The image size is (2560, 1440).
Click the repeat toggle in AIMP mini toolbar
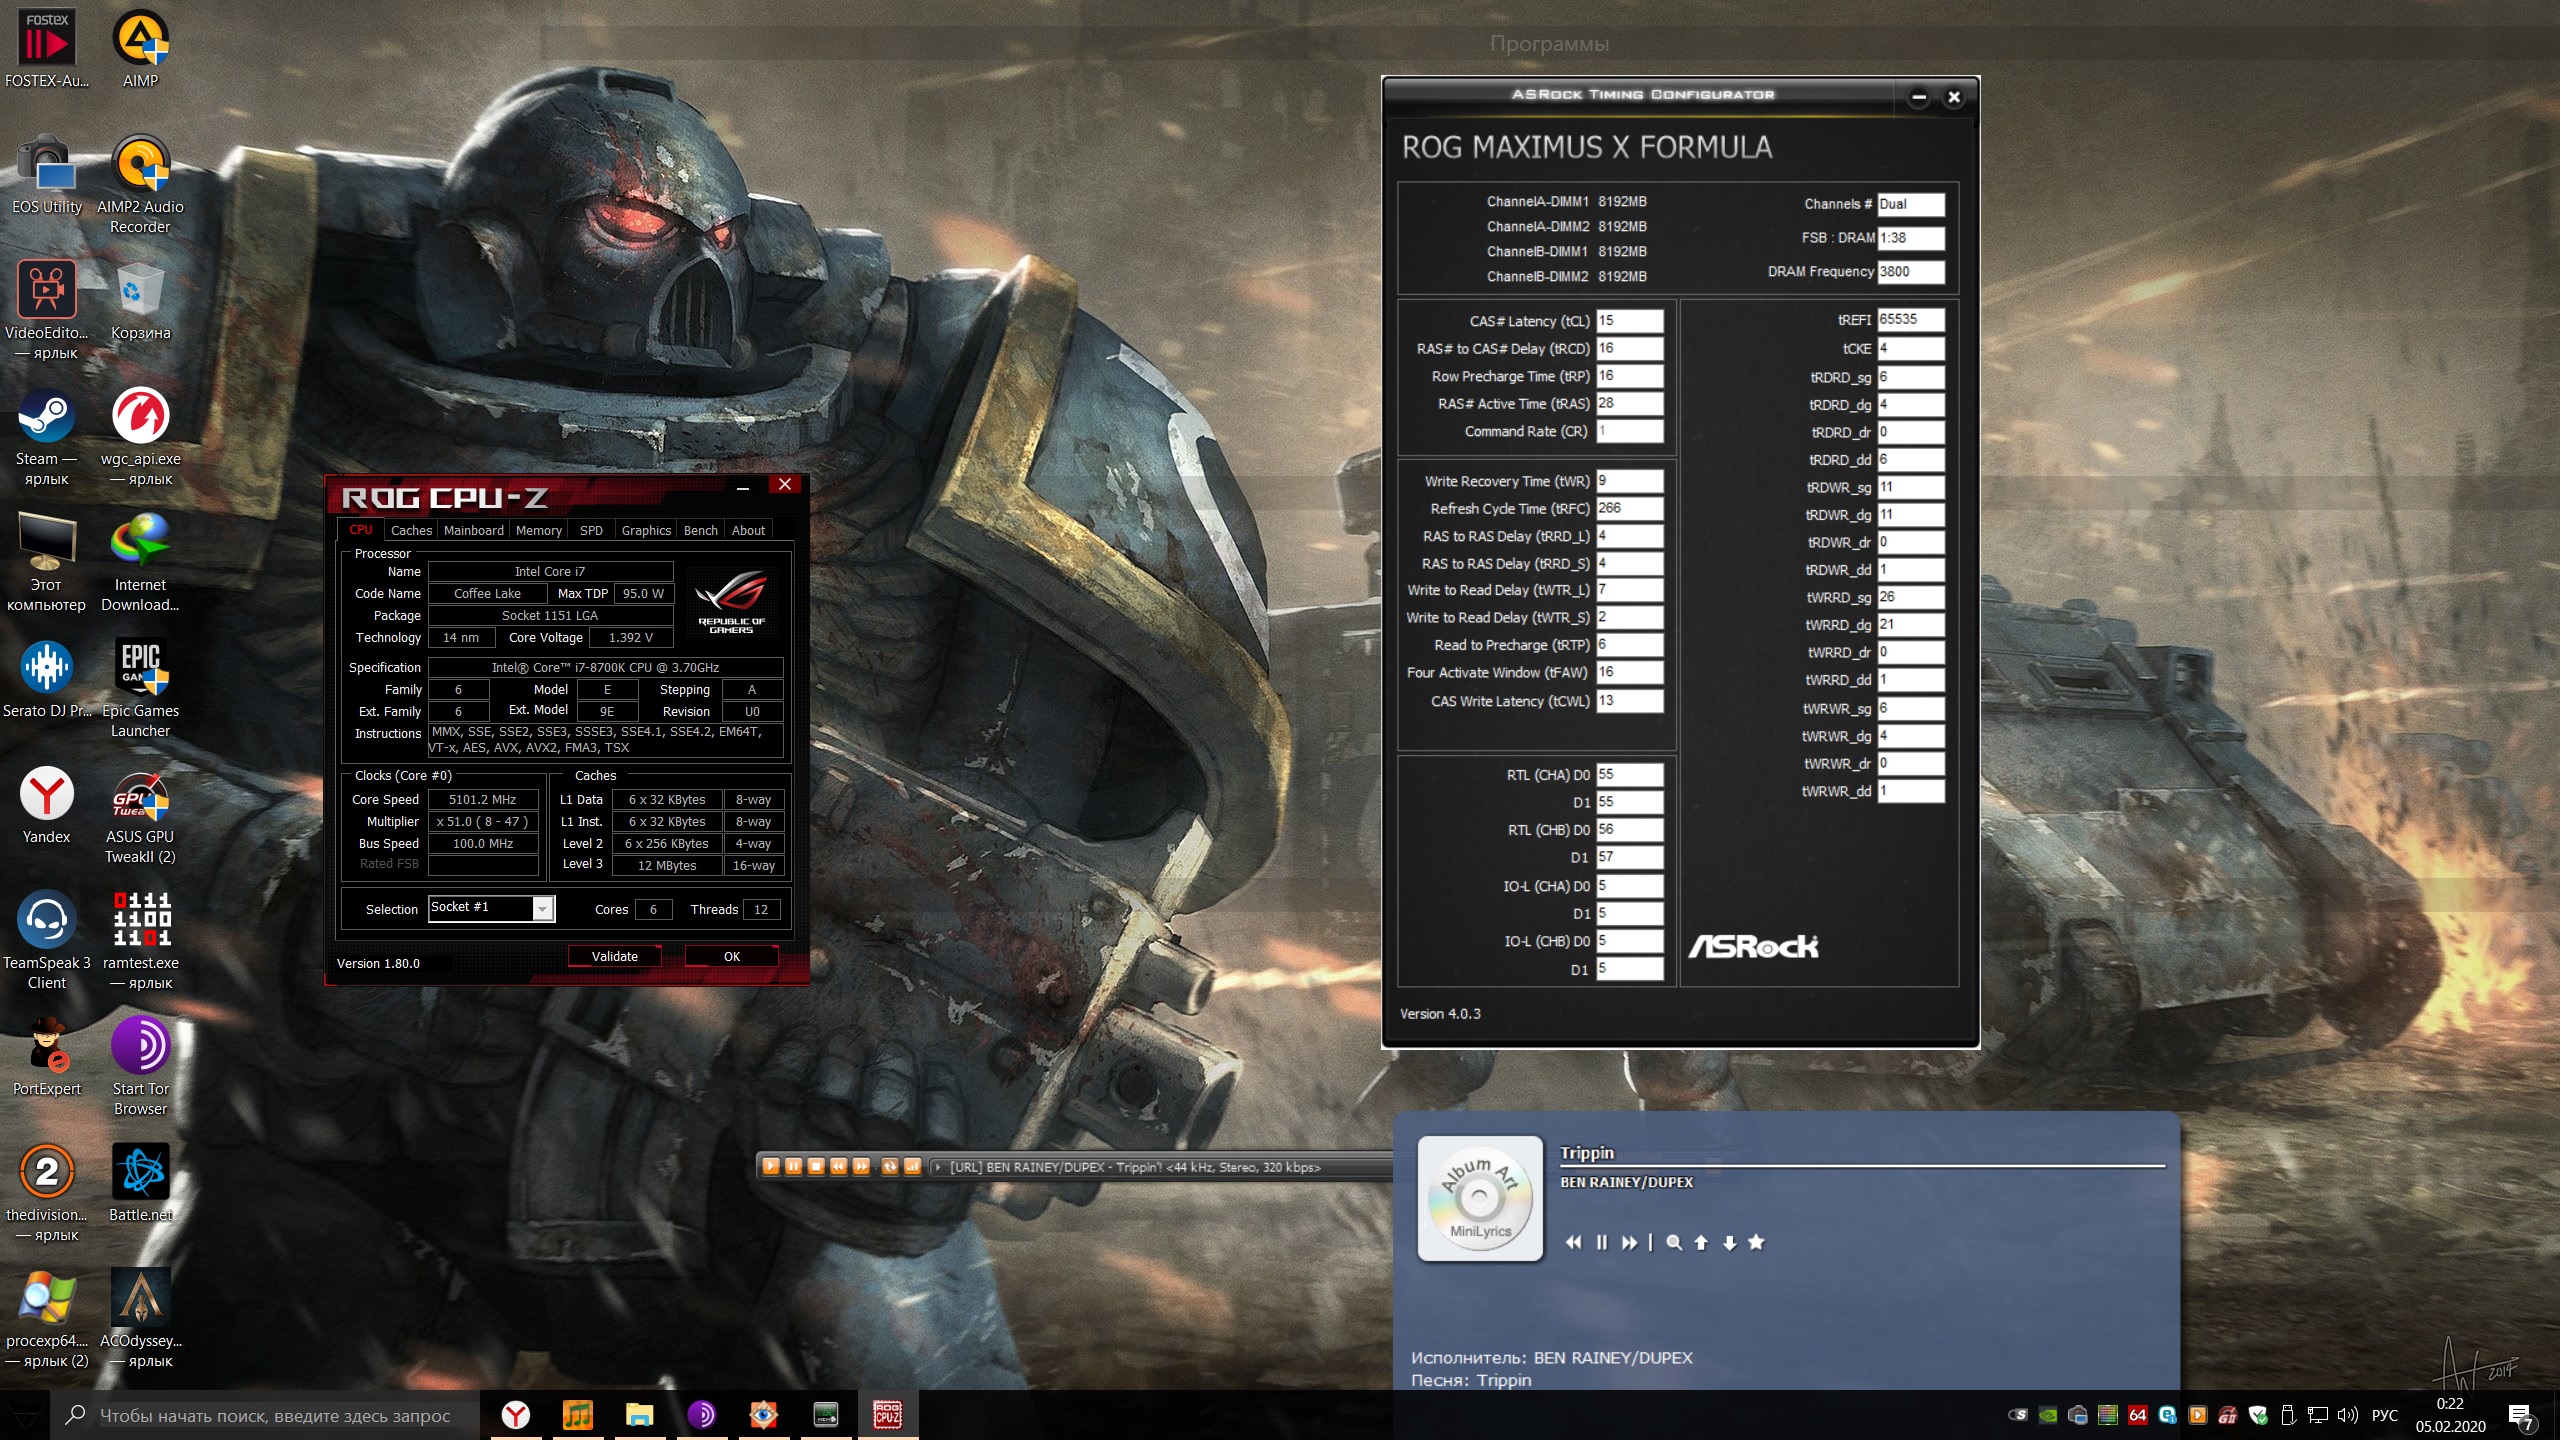[x=889, y=1166]
